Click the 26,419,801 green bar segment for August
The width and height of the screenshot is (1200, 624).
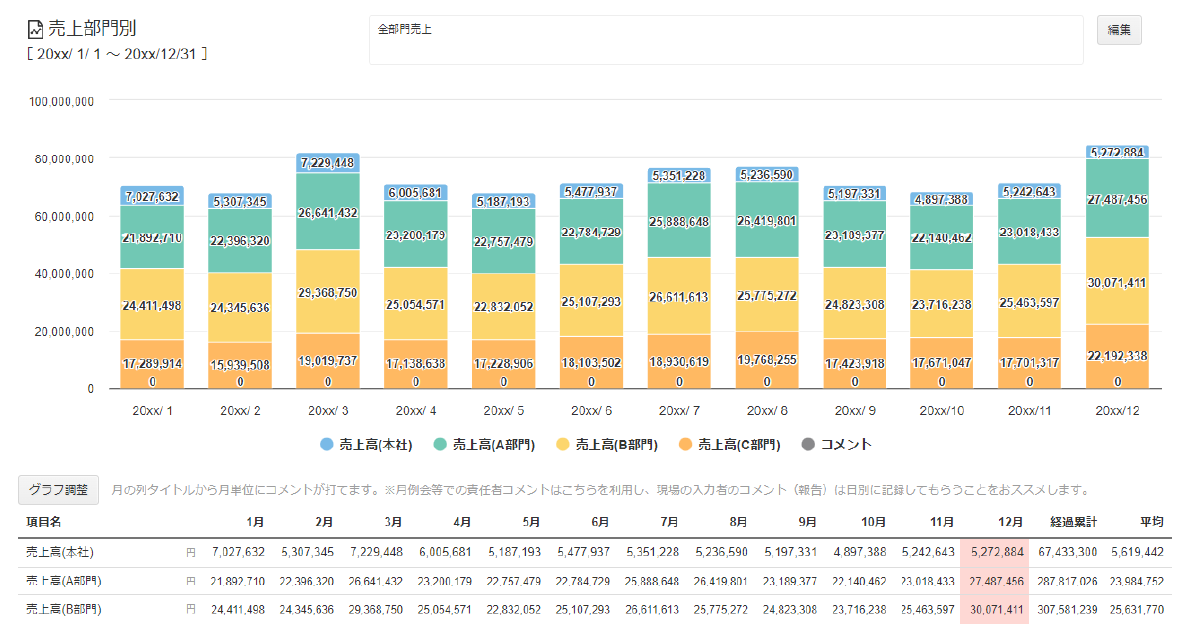[767, 220]
